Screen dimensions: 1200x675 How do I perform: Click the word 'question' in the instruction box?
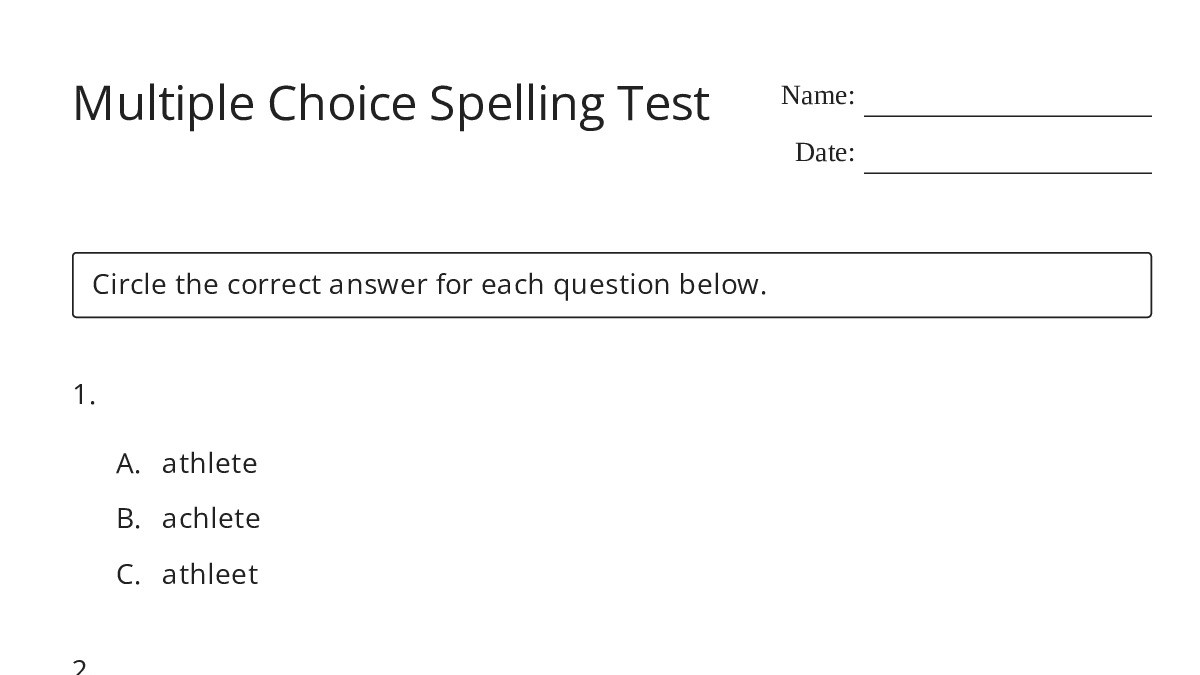(x=611, y=286)
